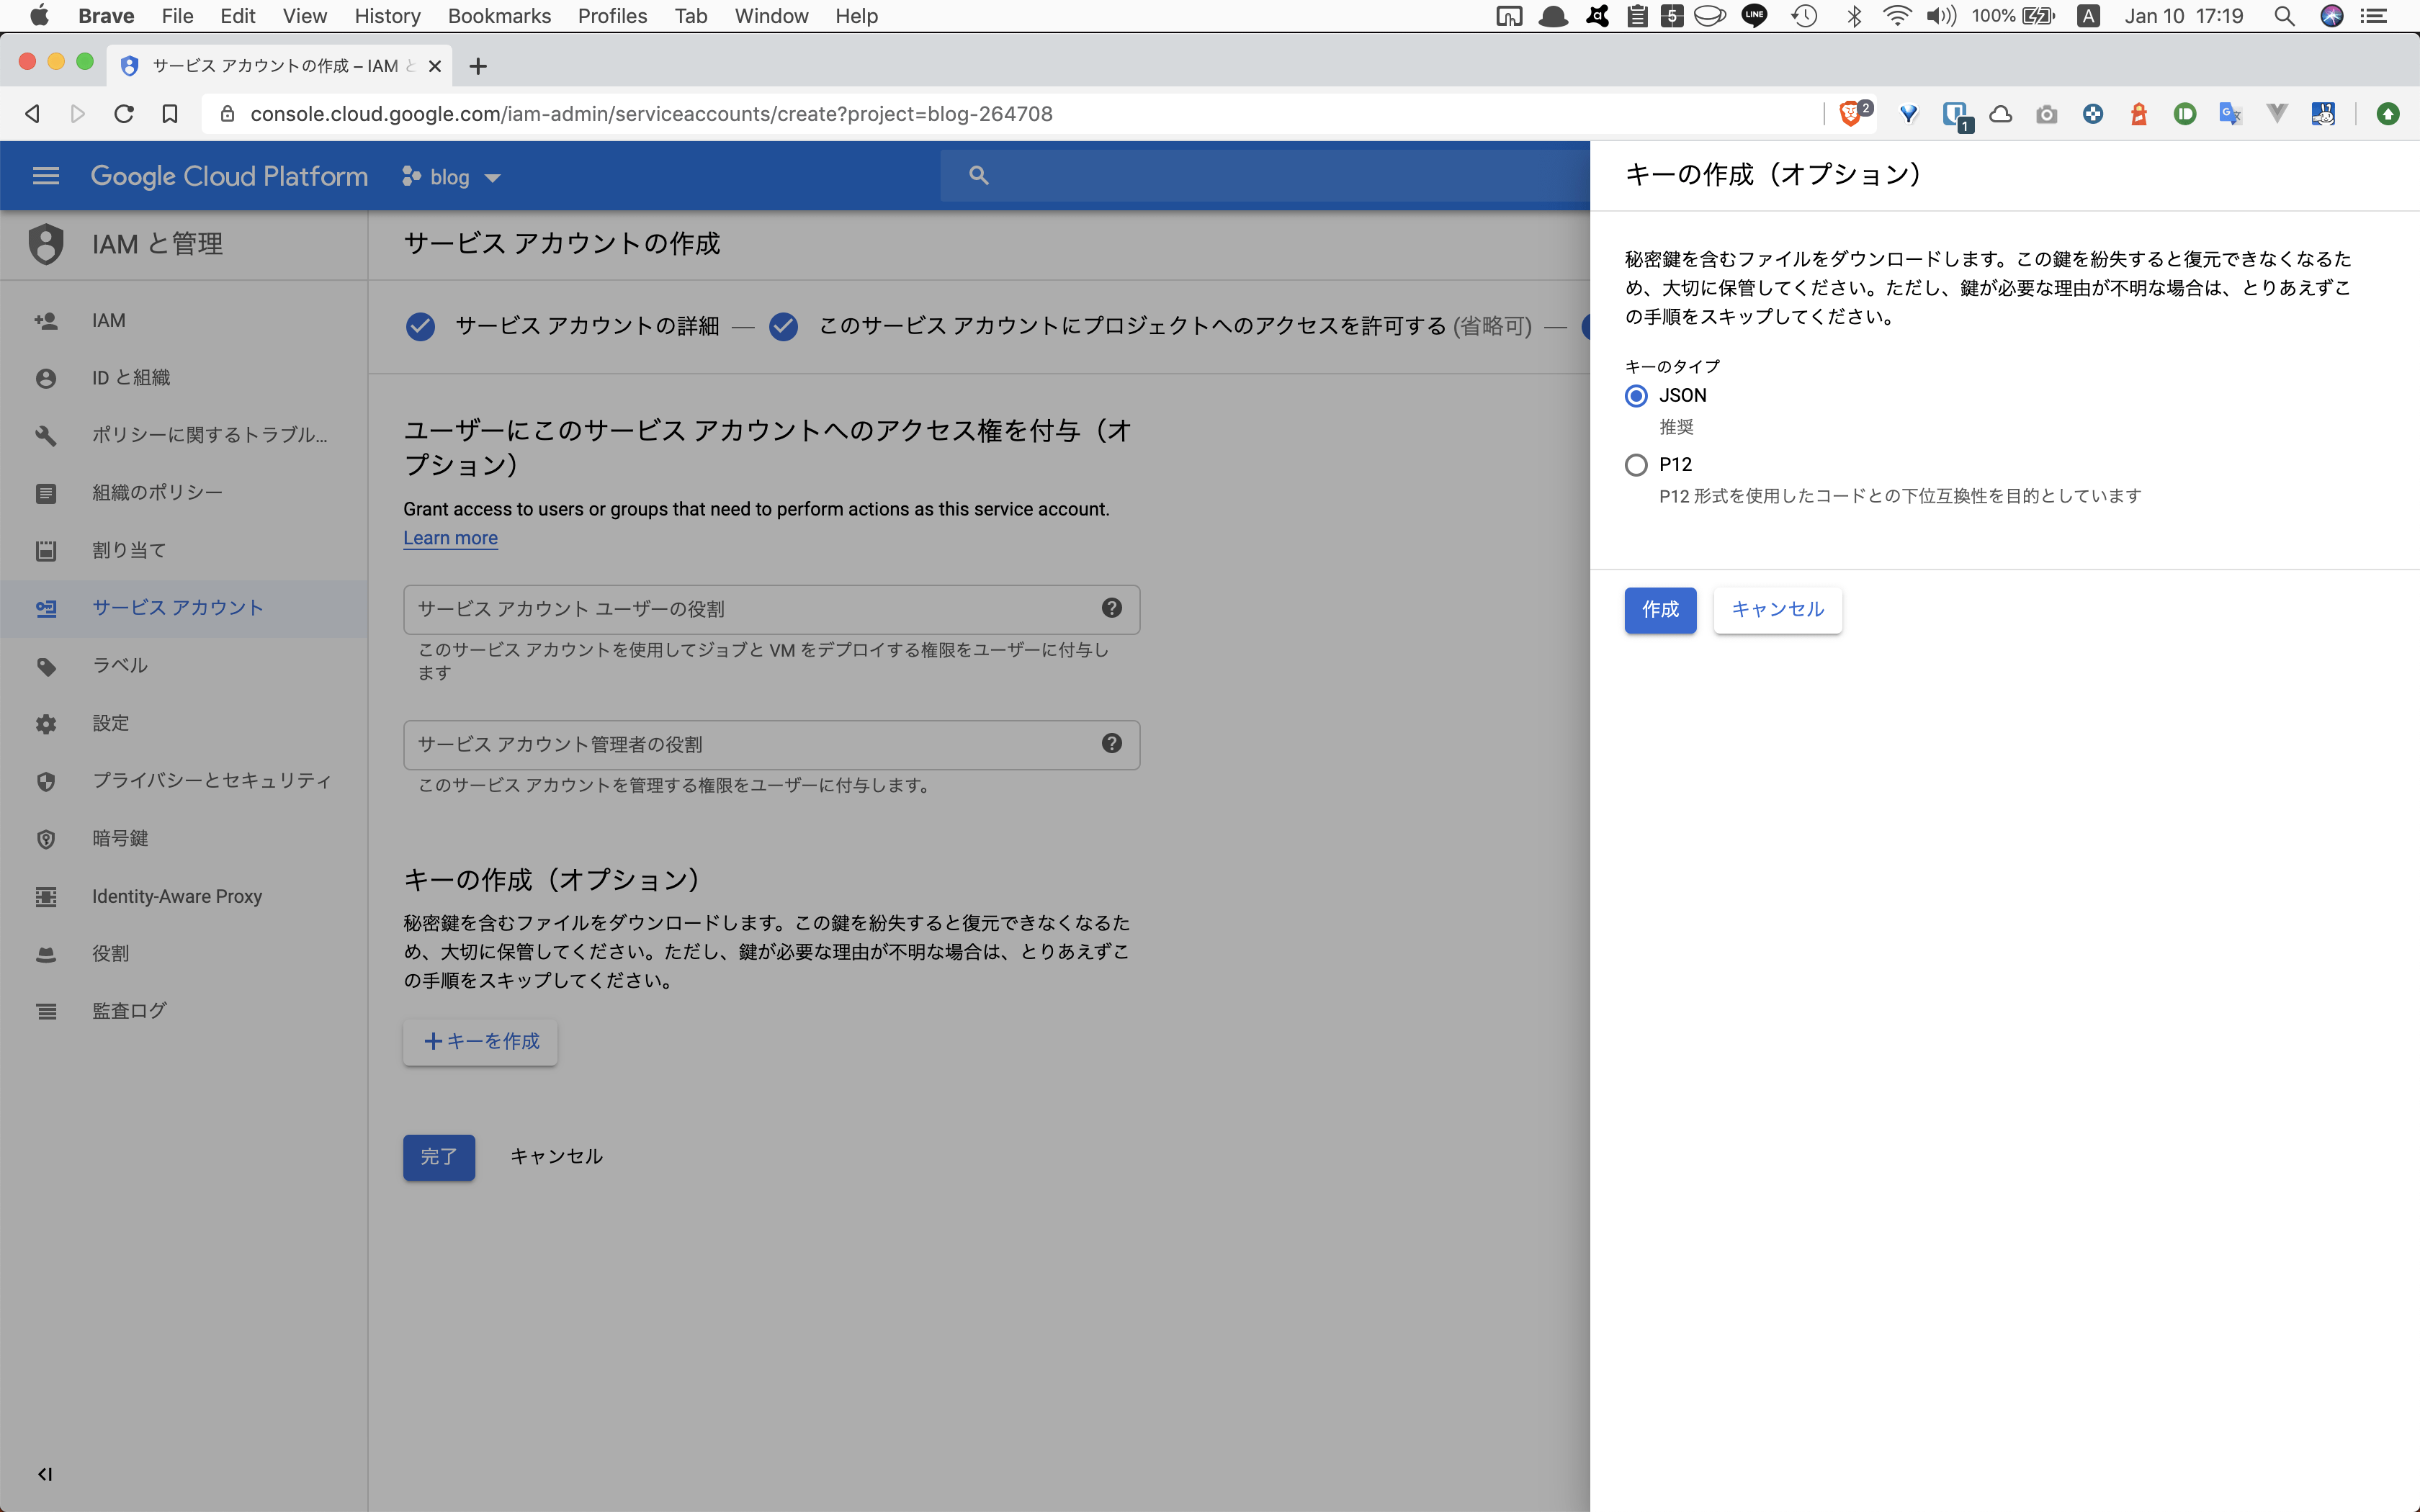The image size is (2420, 1512).
Task: Open the blog project selector dropdown
Action: pos(451,176)
